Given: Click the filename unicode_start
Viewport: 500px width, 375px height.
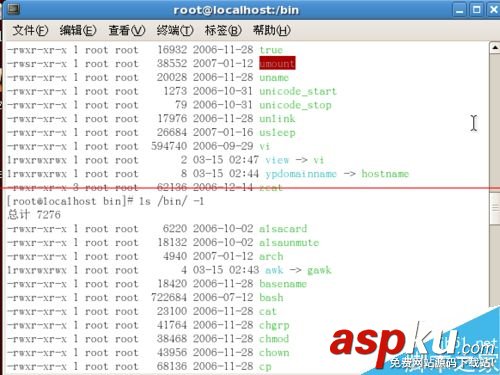Looking at the screenshot, I should tap(298, 91).
